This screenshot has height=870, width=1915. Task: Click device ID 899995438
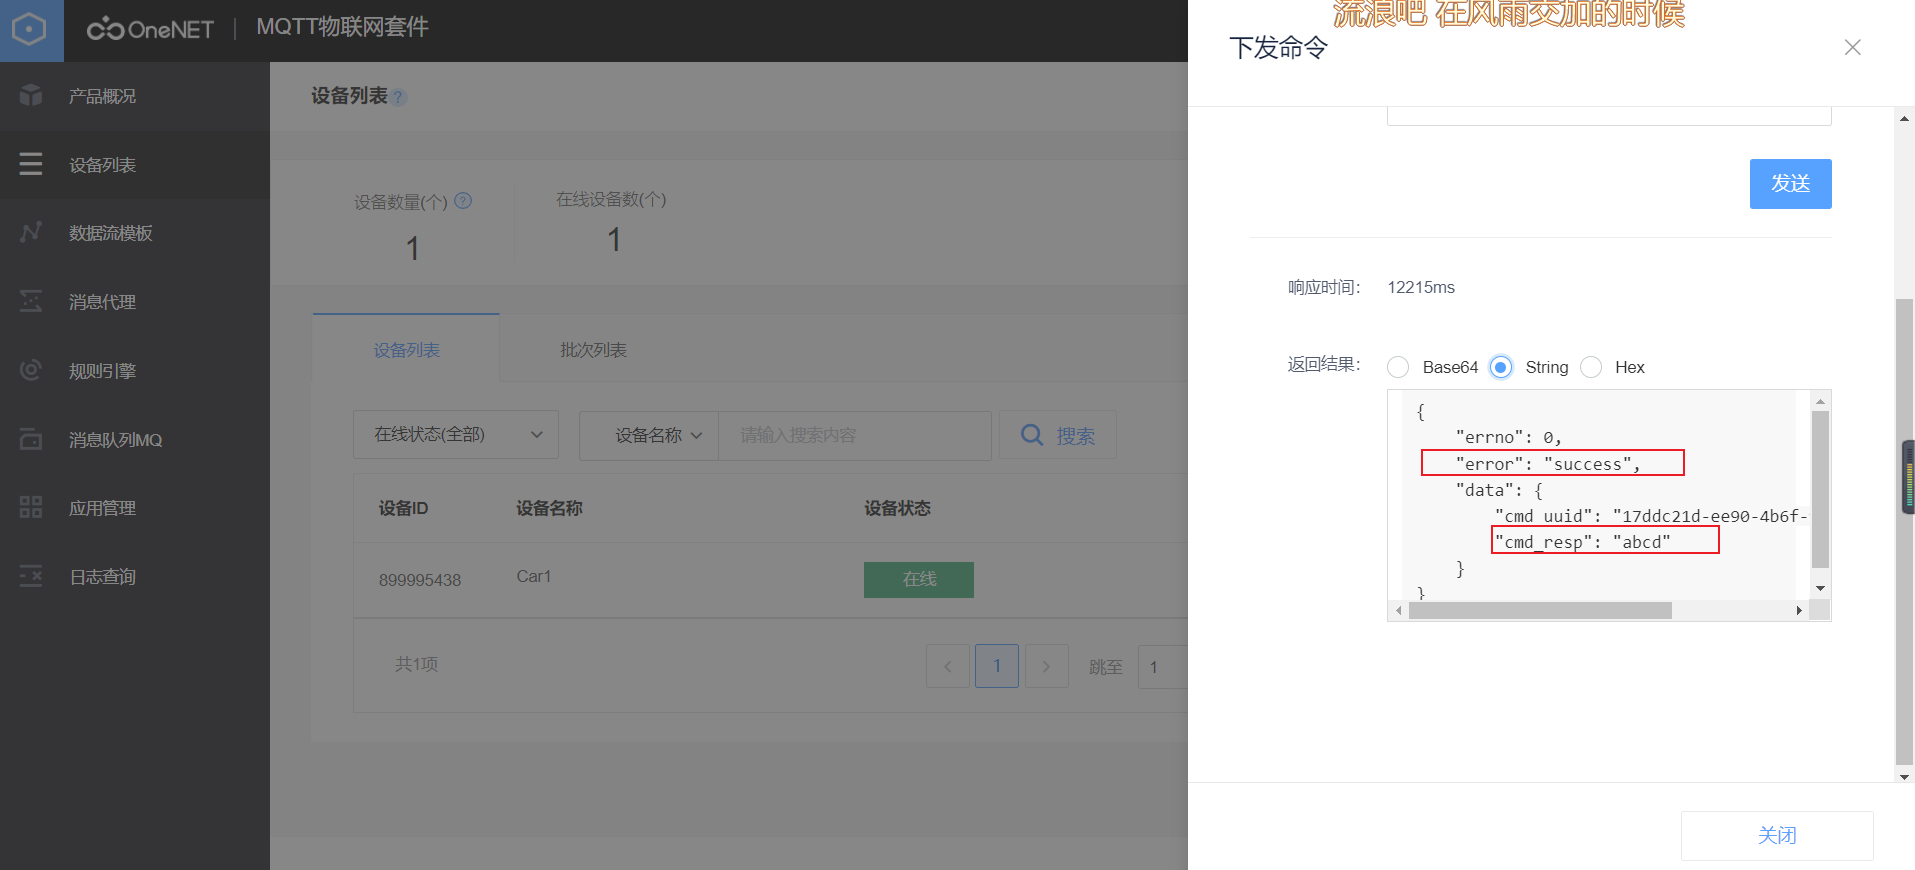tap(420, 580)
